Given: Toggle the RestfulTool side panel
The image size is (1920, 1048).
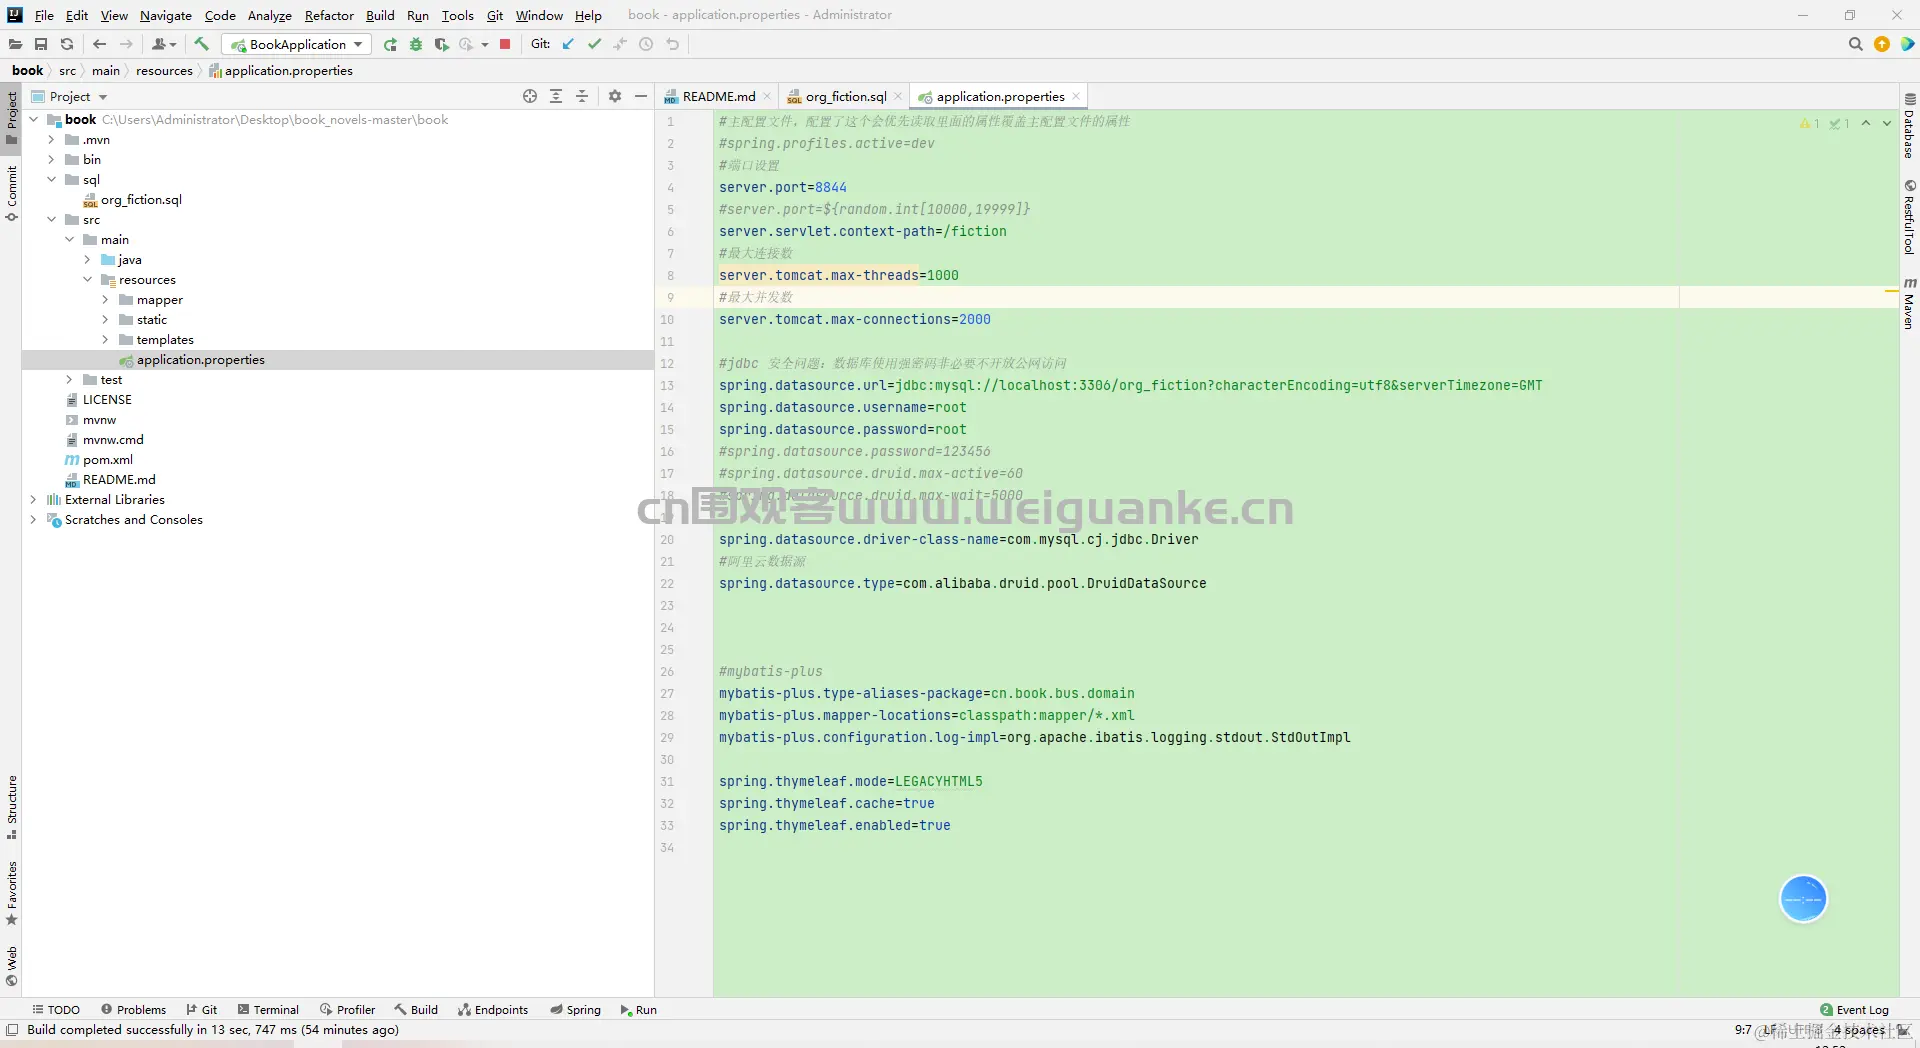Looking at the screenshot, I should point(1909,217).
